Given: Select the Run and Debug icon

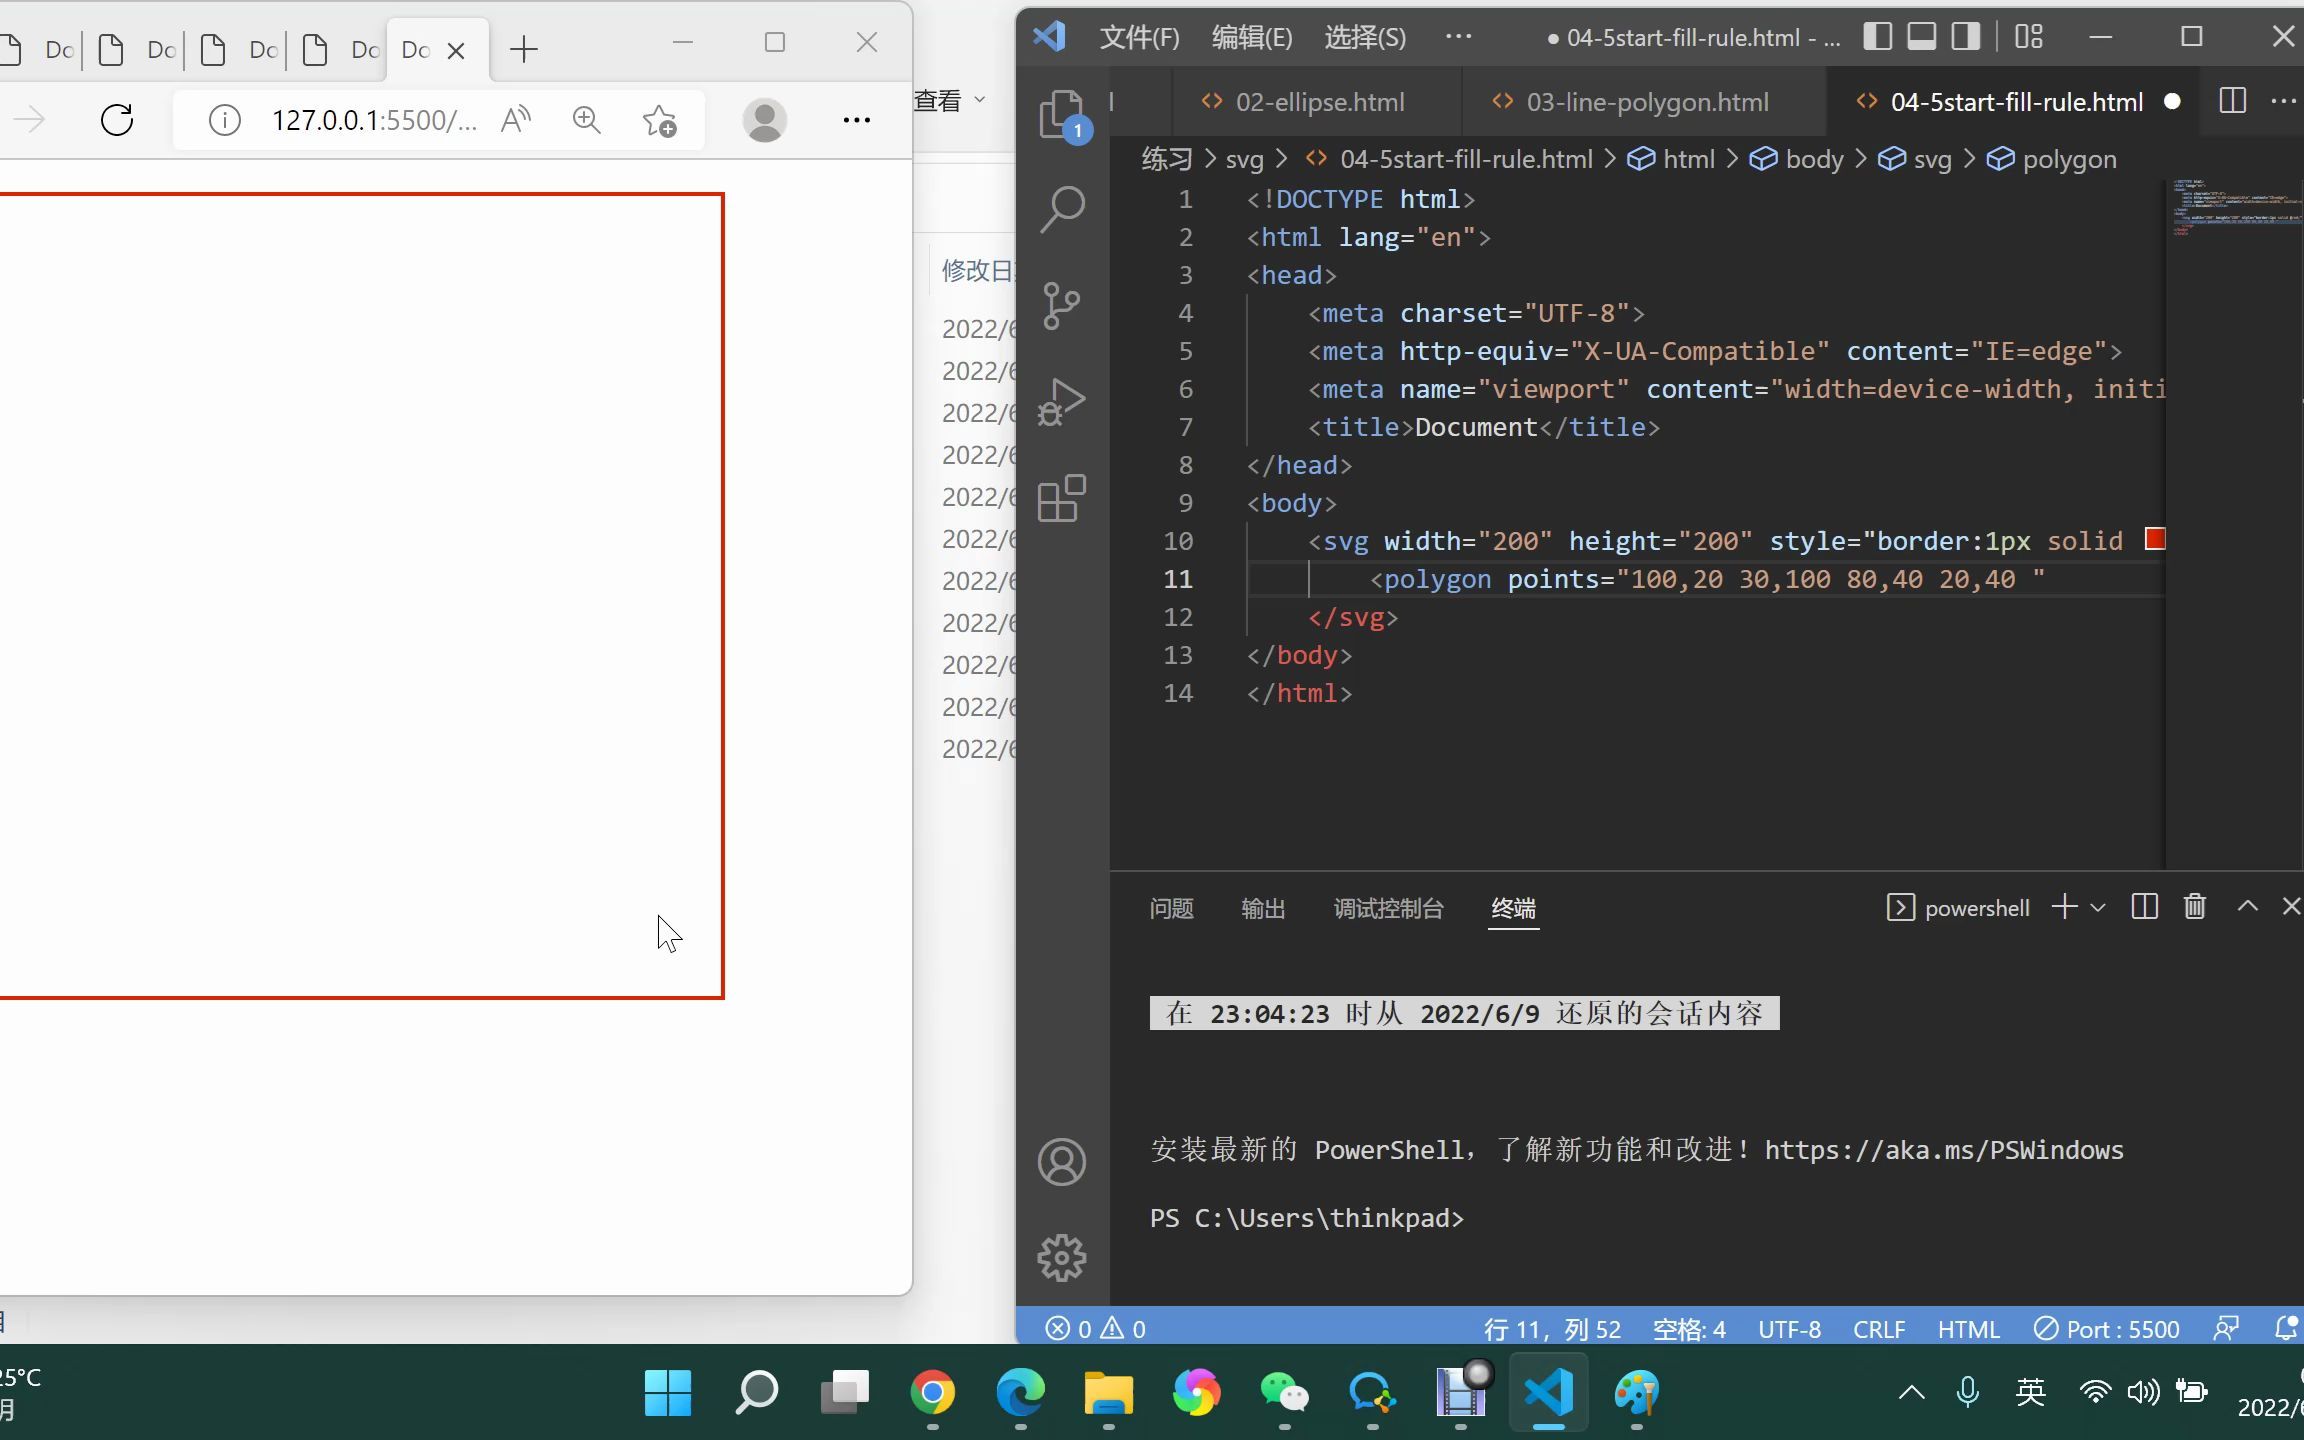Looking at the screenshot, I should coord(1061,402).
